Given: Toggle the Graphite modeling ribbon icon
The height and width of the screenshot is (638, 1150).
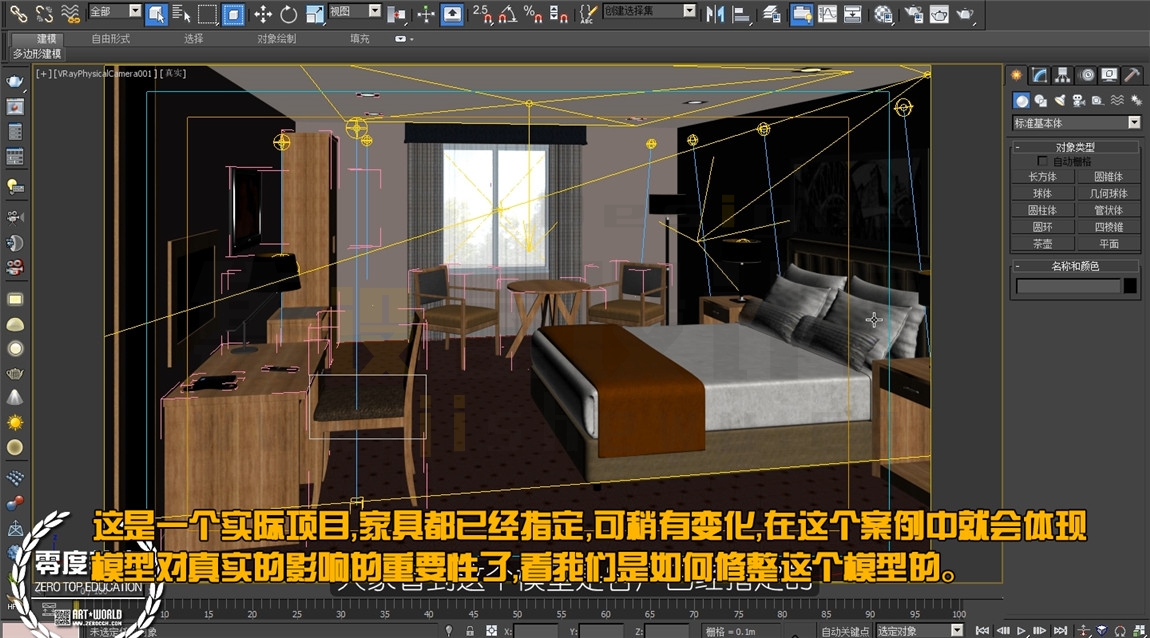Looking at the screenshot, I should (801, 13).
